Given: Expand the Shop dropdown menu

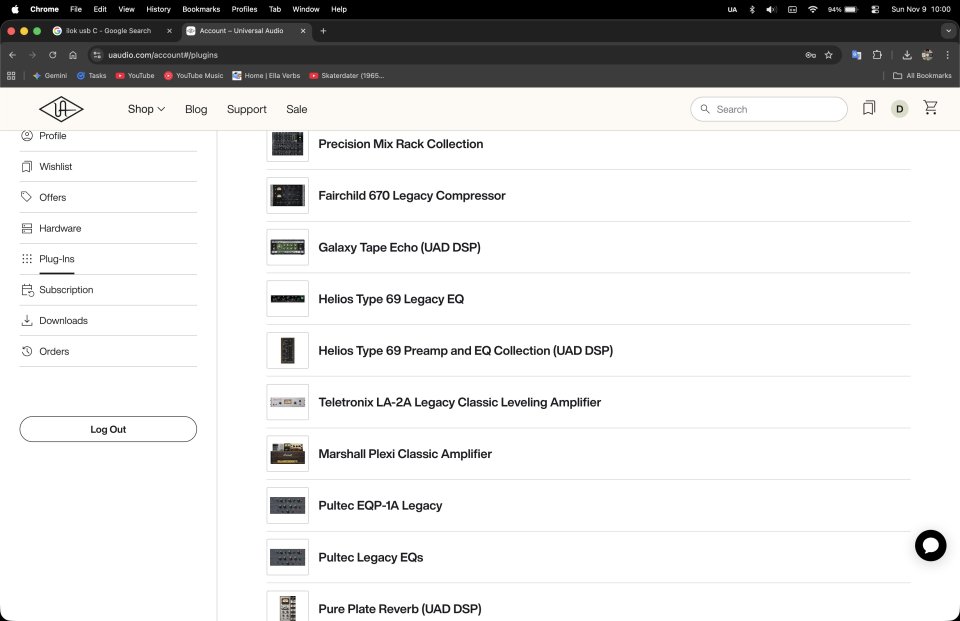Looking at the screenshot, I should [146, 109].
